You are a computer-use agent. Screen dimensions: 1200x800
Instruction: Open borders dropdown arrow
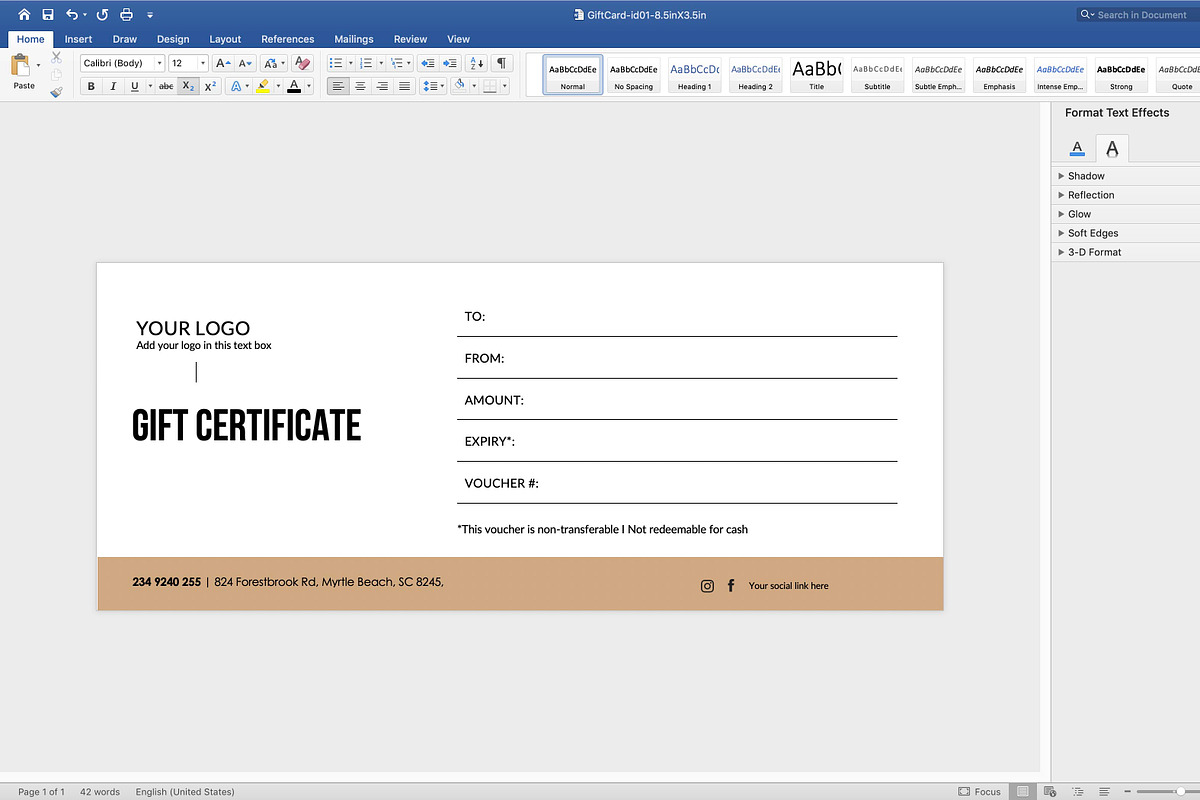[505, 87]
